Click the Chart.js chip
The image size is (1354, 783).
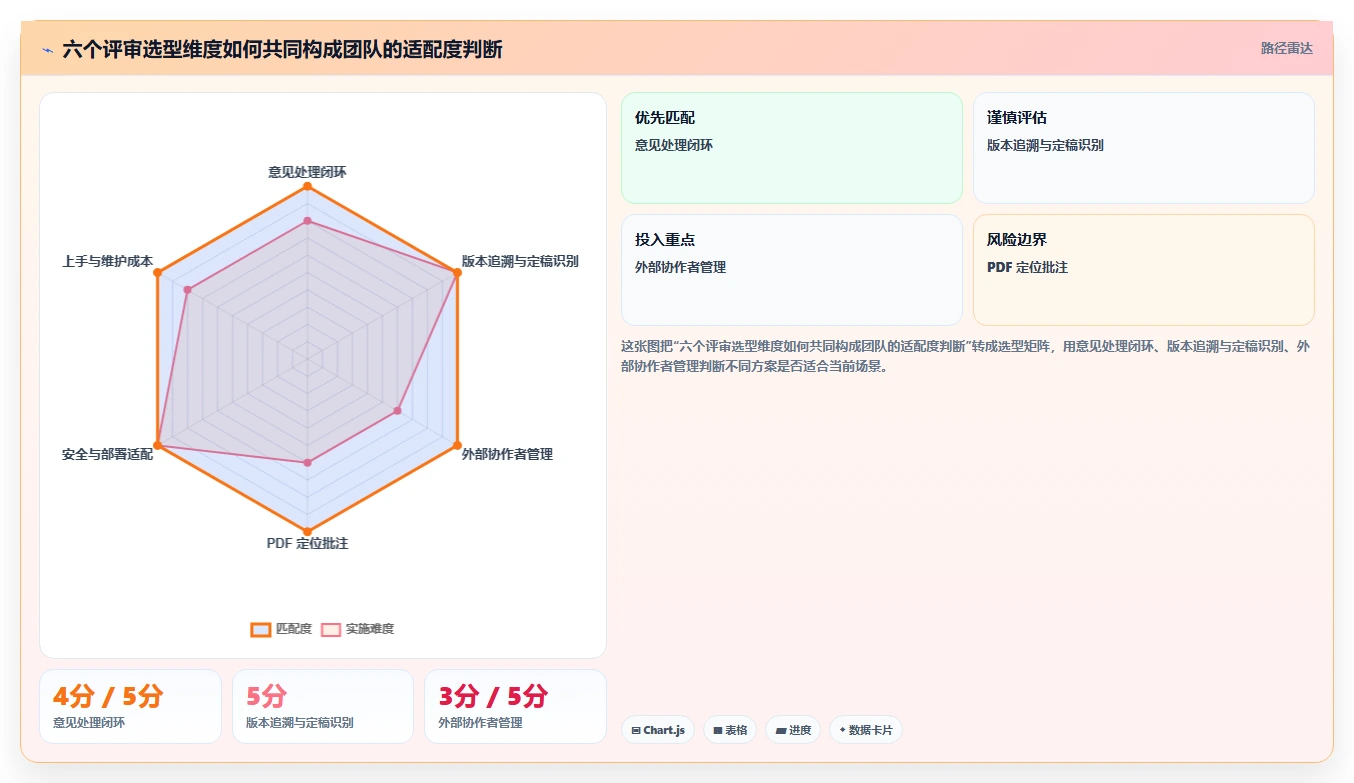pos(658,730)
